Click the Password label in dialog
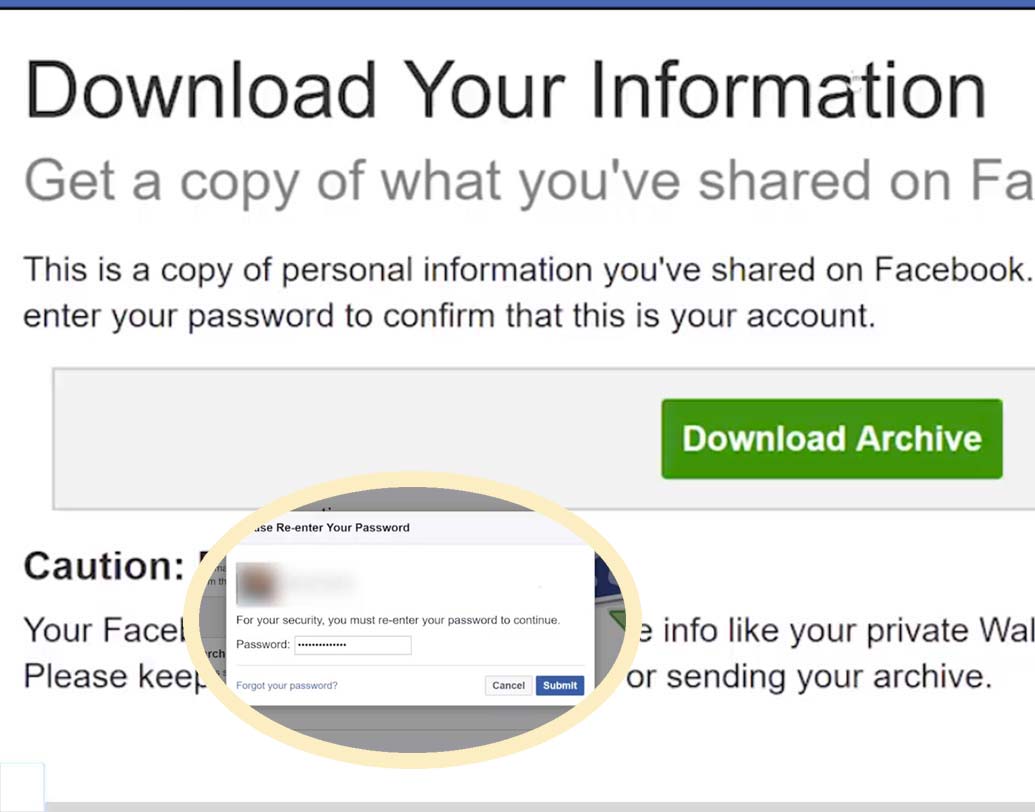The image size is (1035, 812). (x=263, y=645)
